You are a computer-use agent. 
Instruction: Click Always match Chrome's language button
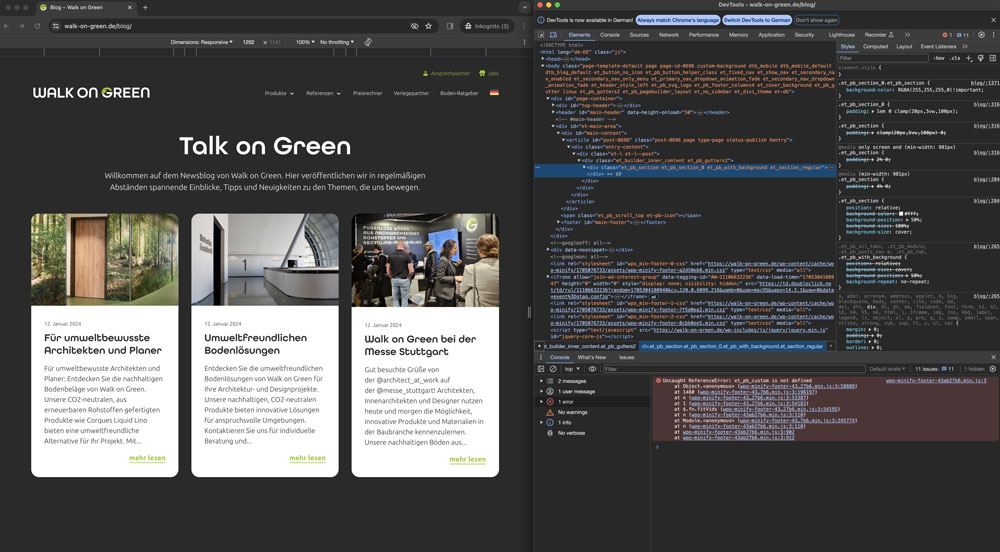click(678, 20)
